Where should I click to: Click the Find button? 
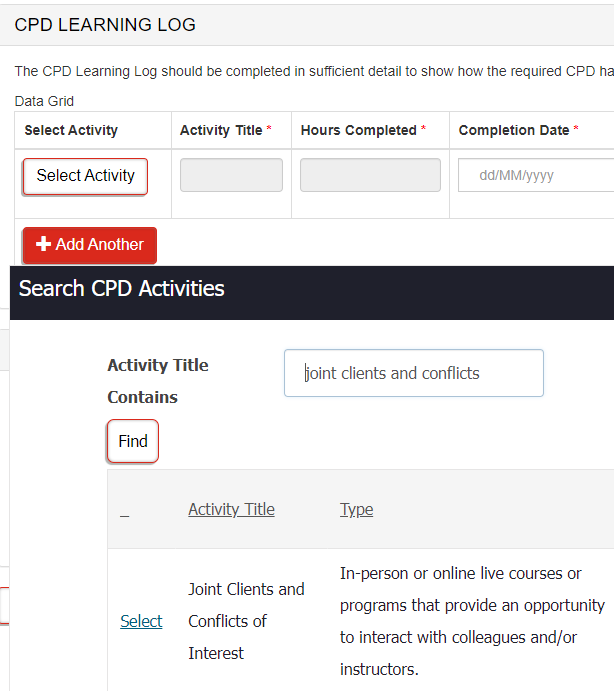coord(133,442)
